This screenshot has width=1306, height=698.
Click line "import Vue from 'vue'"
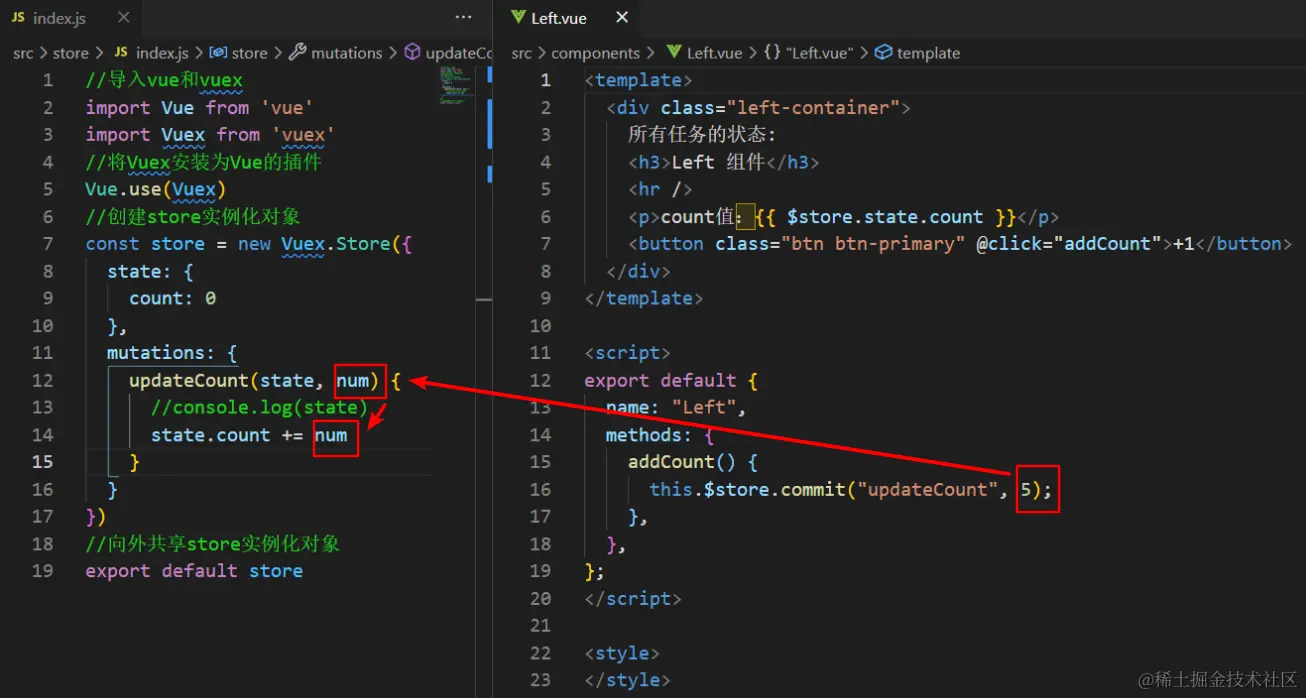(x=199, y=107)
